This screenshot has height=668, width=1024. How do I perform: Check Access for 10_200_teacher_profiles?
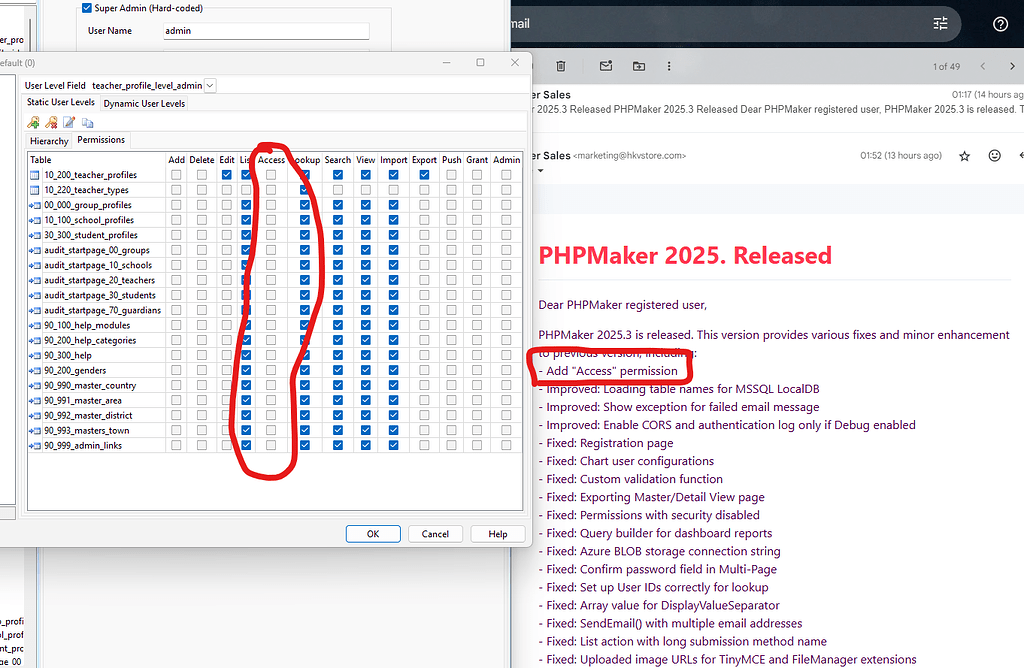point(271,175)
